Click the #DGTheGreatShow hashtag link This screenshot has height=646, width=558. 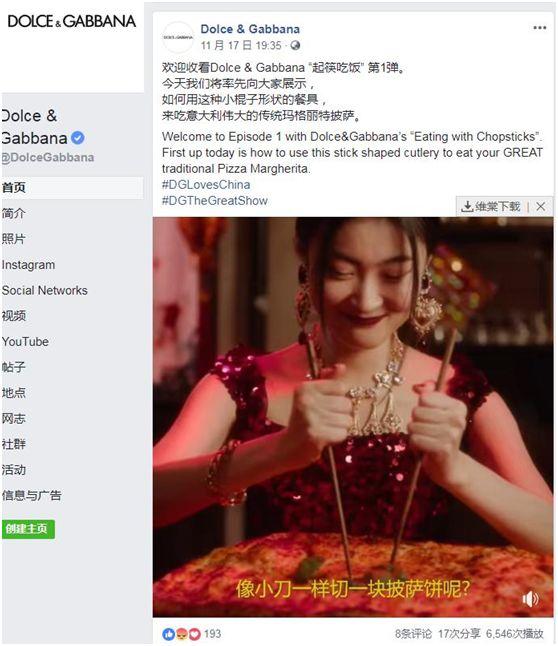tap(215, 201)
